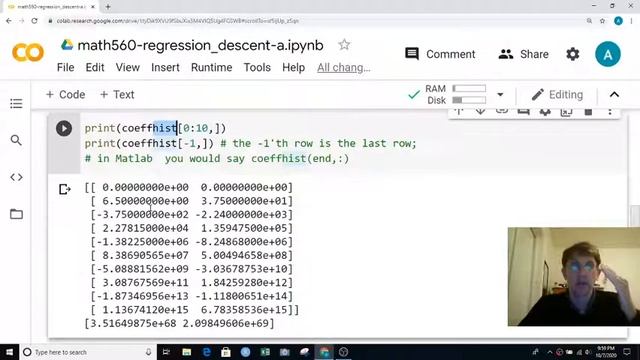Bookmark this page in Chrome
This screenshot has height=360, width=640.
point(602,21)
